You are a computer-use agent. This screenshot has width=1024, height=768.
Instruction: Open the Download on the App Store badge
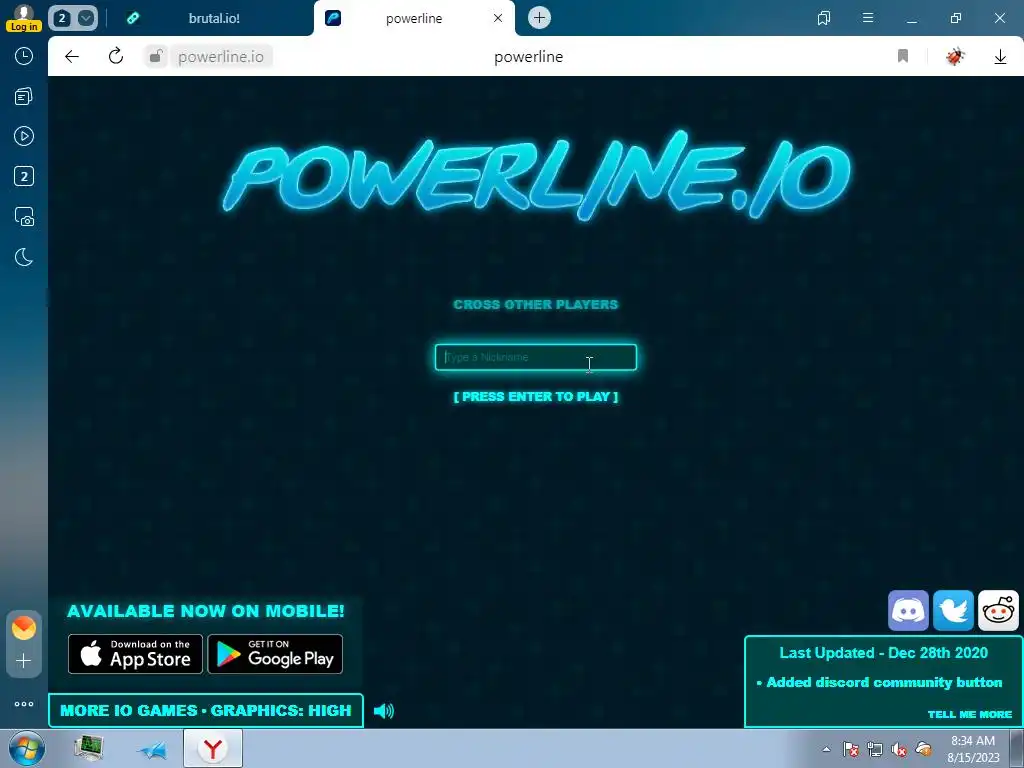135,654
